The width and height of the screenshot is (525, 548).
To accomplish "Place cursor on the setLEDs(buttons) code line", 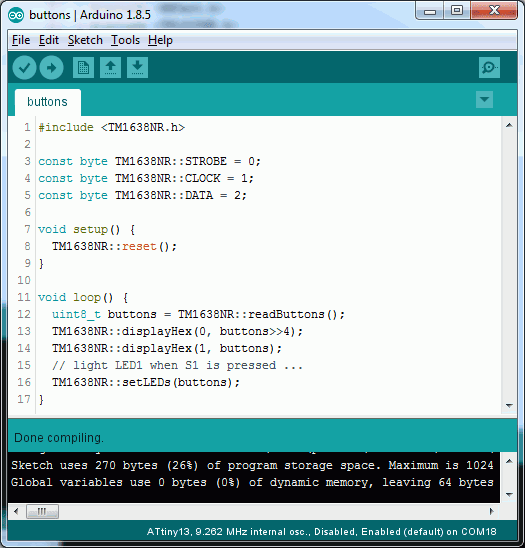I will click(x=146, y=382).
